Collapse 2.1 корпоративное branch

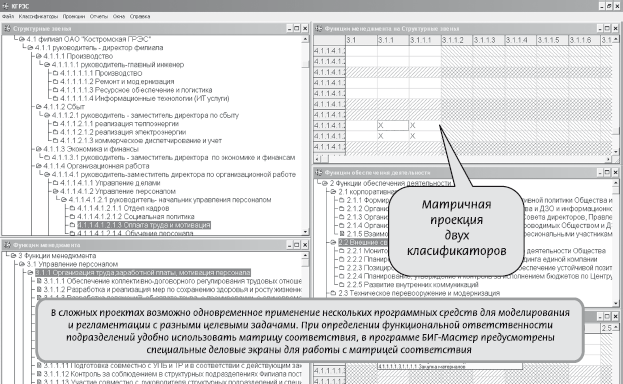pyautogui.click(x=333, y=192)
